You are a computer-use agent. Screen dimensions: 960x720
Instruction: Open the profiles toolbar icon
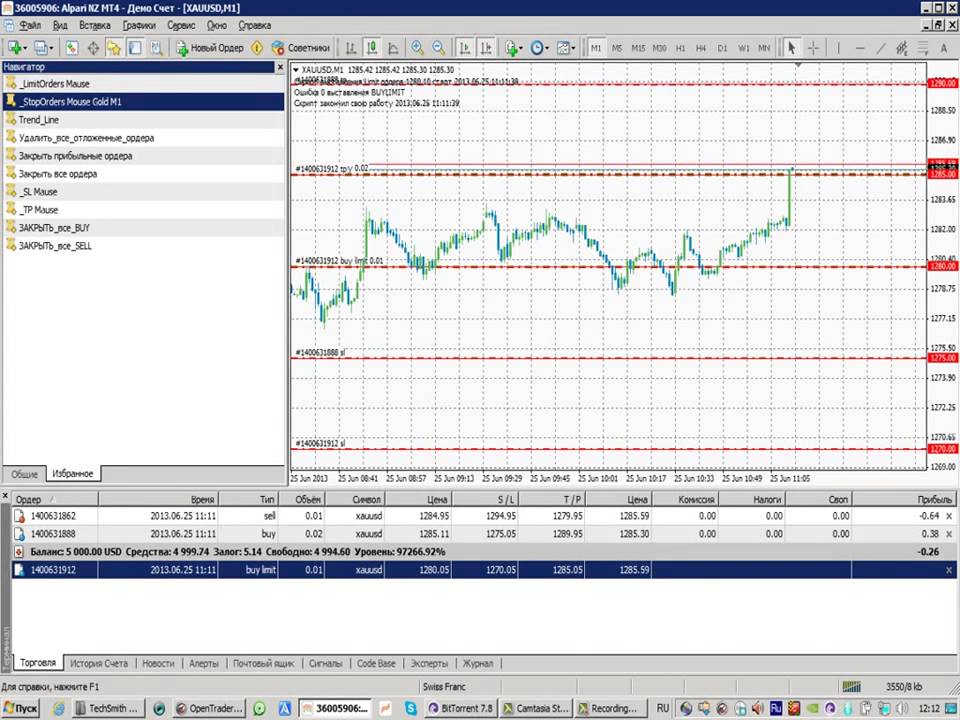coord(40,48)
